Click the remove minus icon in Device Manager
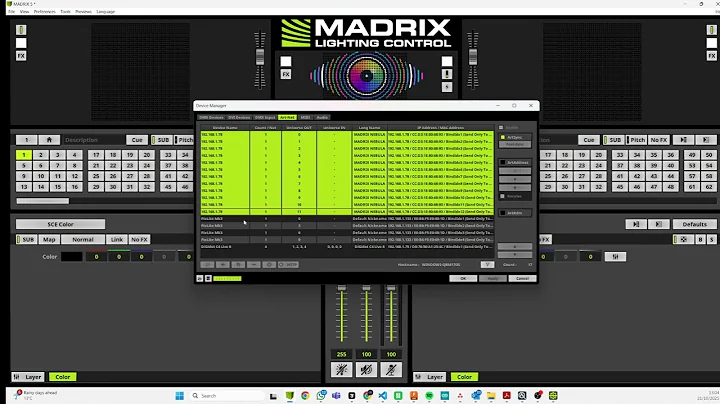720x404 pixels. (253, 264)
